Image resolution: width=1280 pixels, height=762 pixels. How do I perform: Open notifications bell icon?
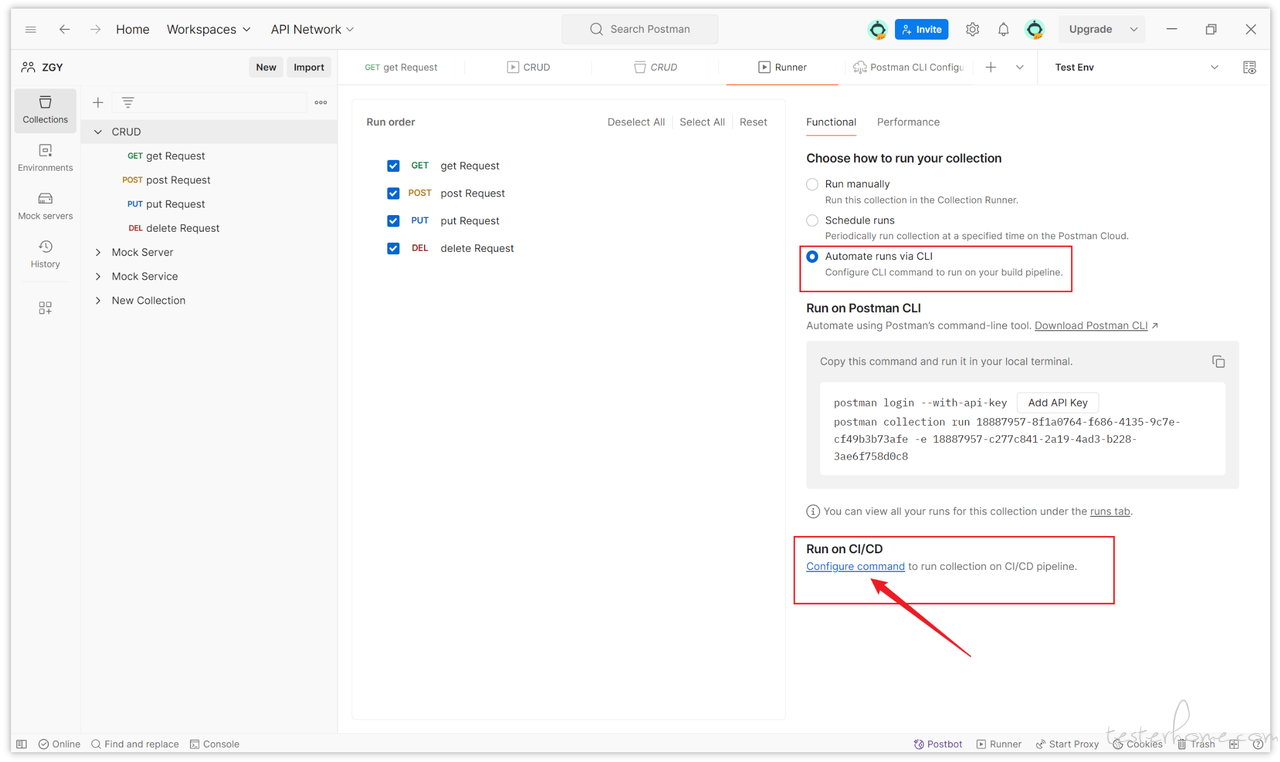click(1003, 30)
